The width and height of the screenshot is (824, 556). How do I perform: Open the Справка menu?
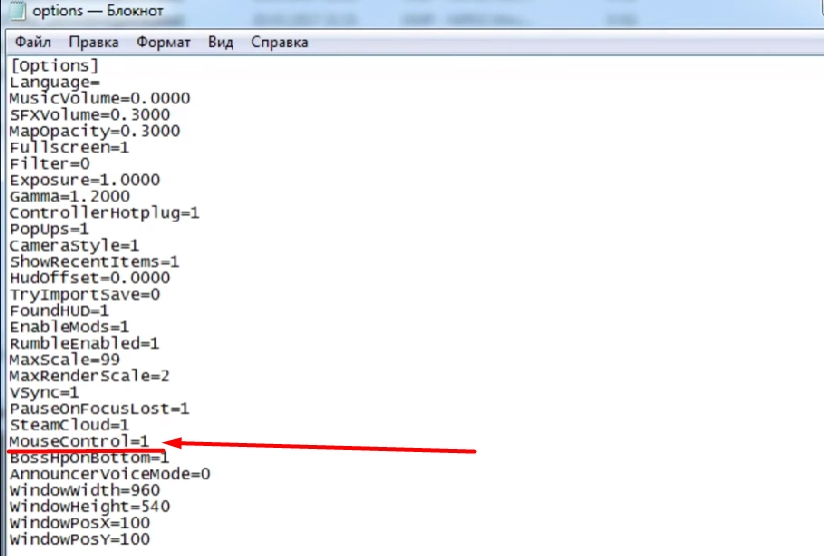(279, 42)
